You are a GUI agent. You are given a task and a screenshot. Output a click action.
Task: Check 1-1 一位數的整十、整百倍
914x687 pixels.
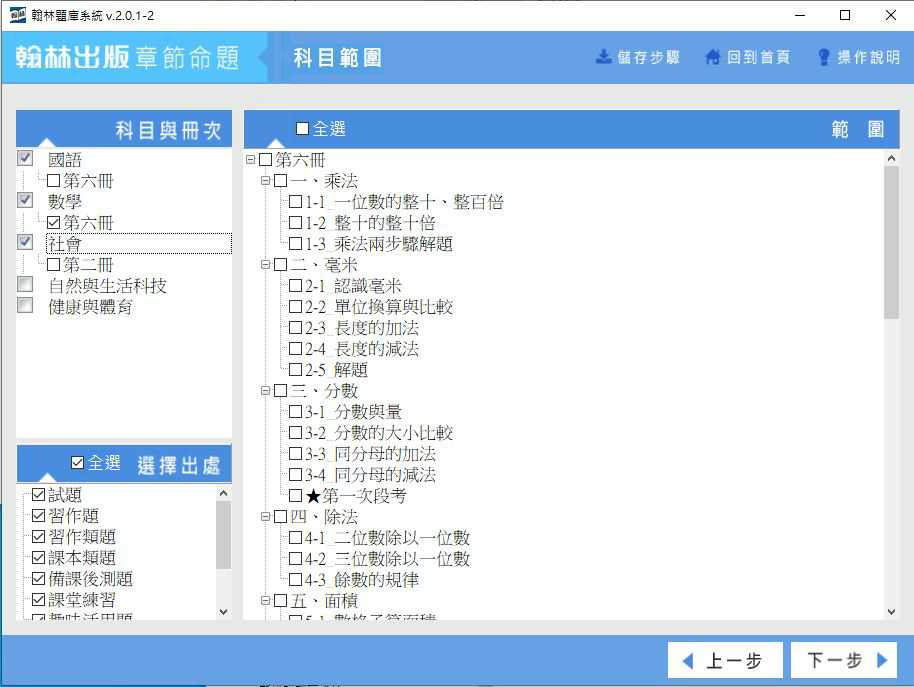pos(296,202)
